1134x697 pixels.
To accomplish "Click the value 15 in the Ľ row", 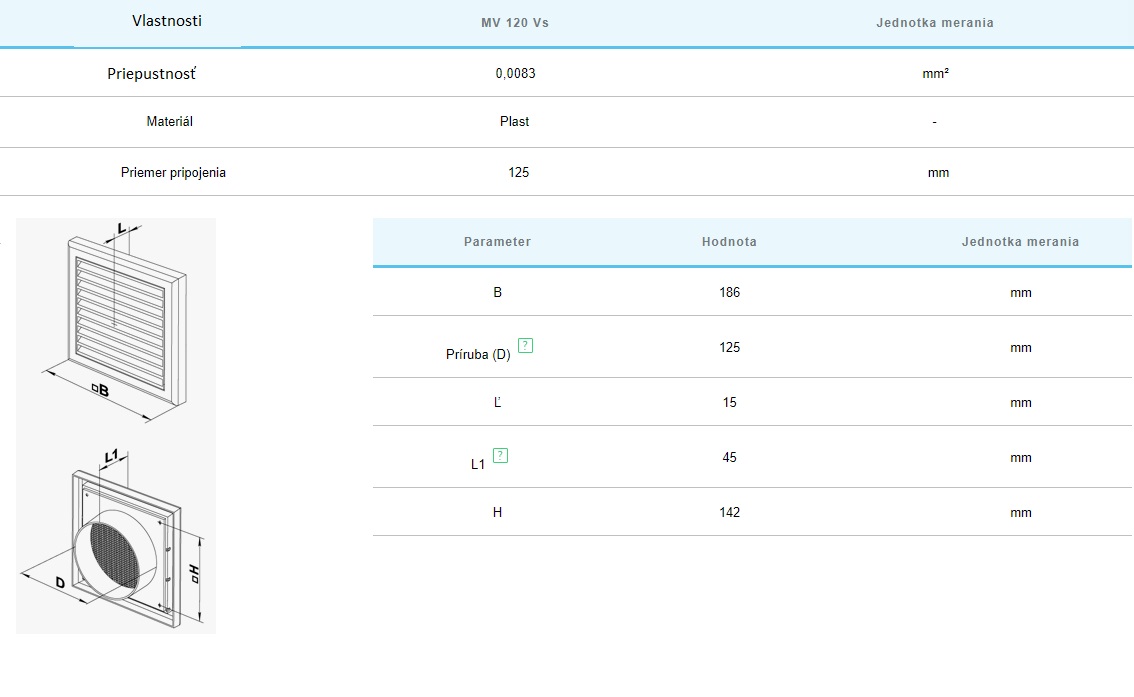I will pyautogui.click(x=729, y=403).
